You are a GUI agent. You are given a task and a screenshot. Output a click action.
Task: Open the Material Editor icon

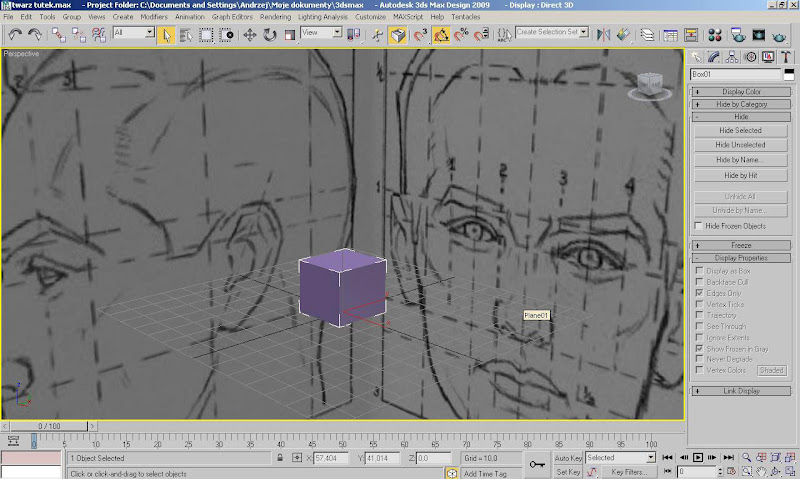(715, 34)
